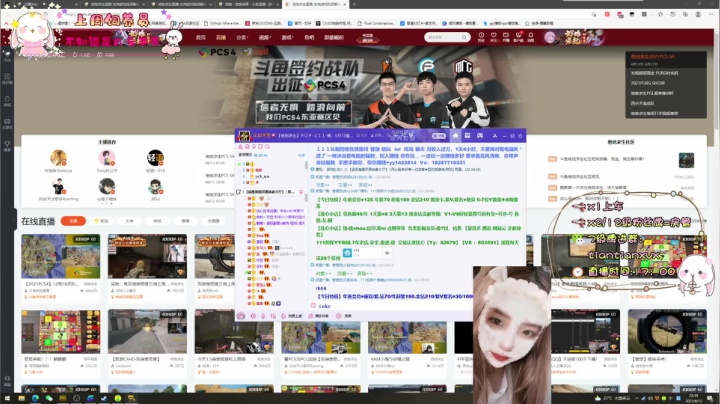720x404 pixels.
Task: Open 2021PUBG SHOW in banner side list
Action: [x=647, y=83]
